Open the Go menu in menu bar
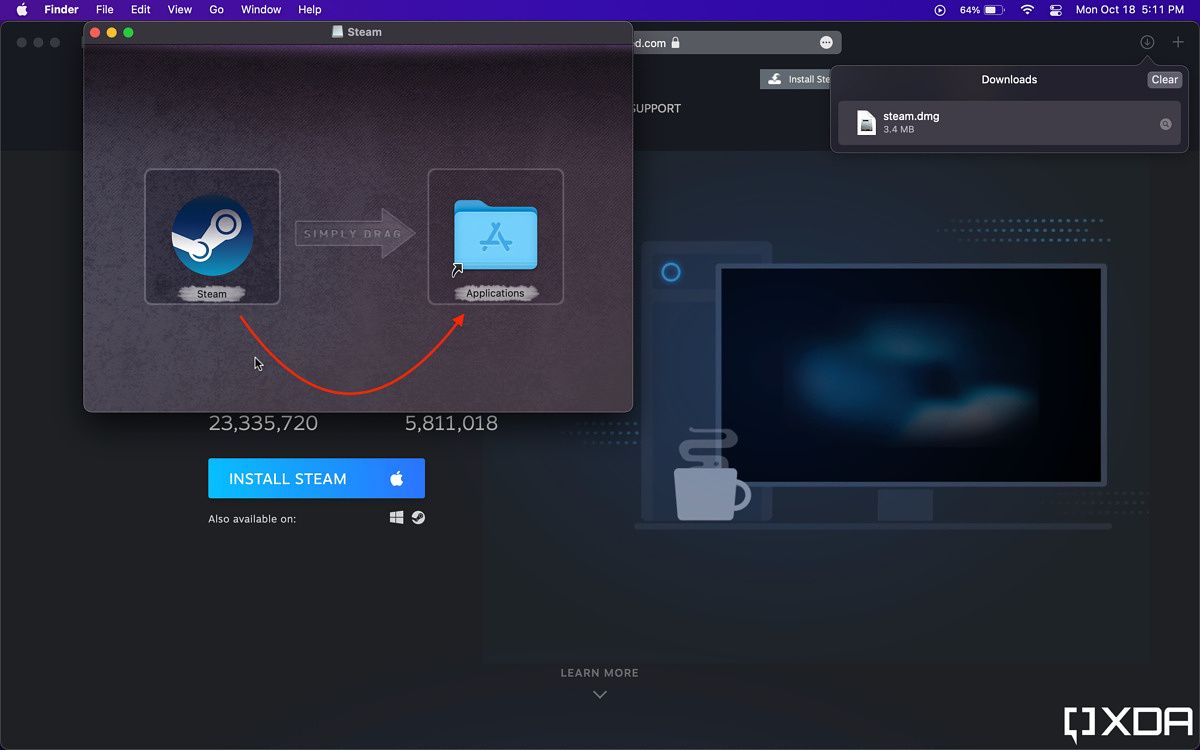This screenshot has height=750, width=1200. (216, 10)
